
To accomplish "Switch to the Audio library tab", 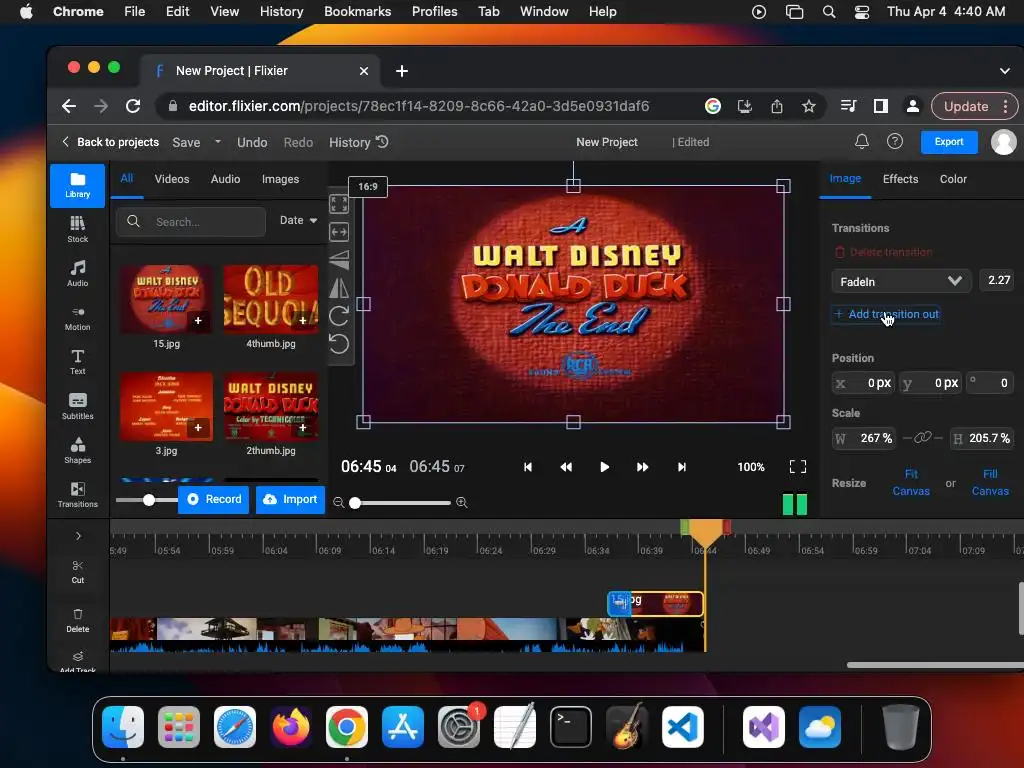I will click(225, 179).
